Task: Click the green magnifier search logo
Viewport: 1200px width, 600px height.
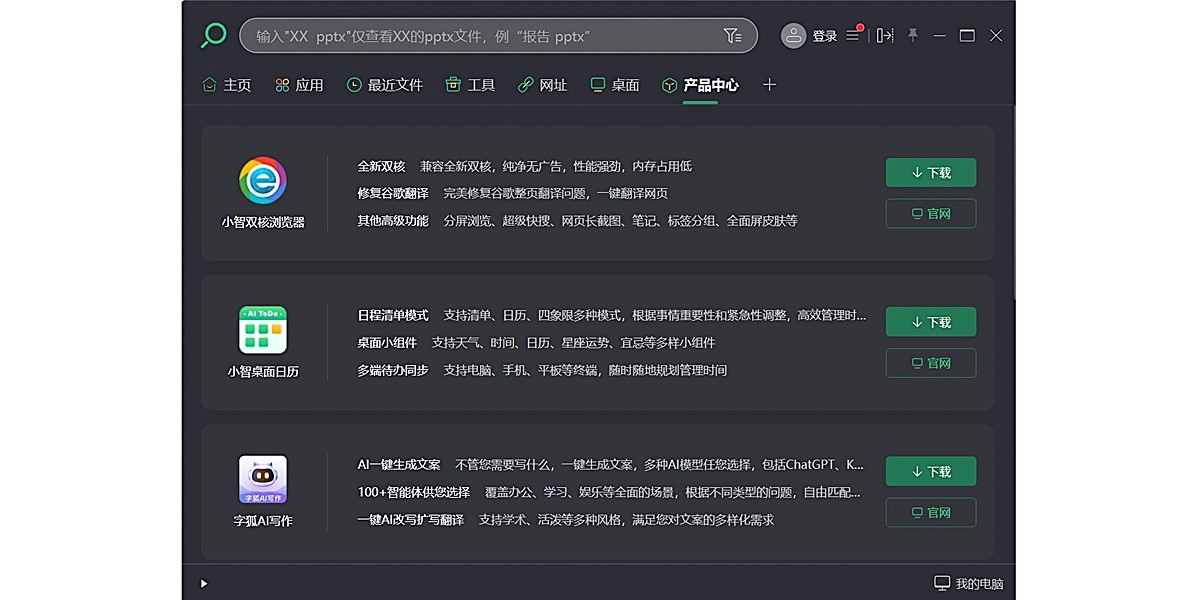Action: [x=213, y=36]
